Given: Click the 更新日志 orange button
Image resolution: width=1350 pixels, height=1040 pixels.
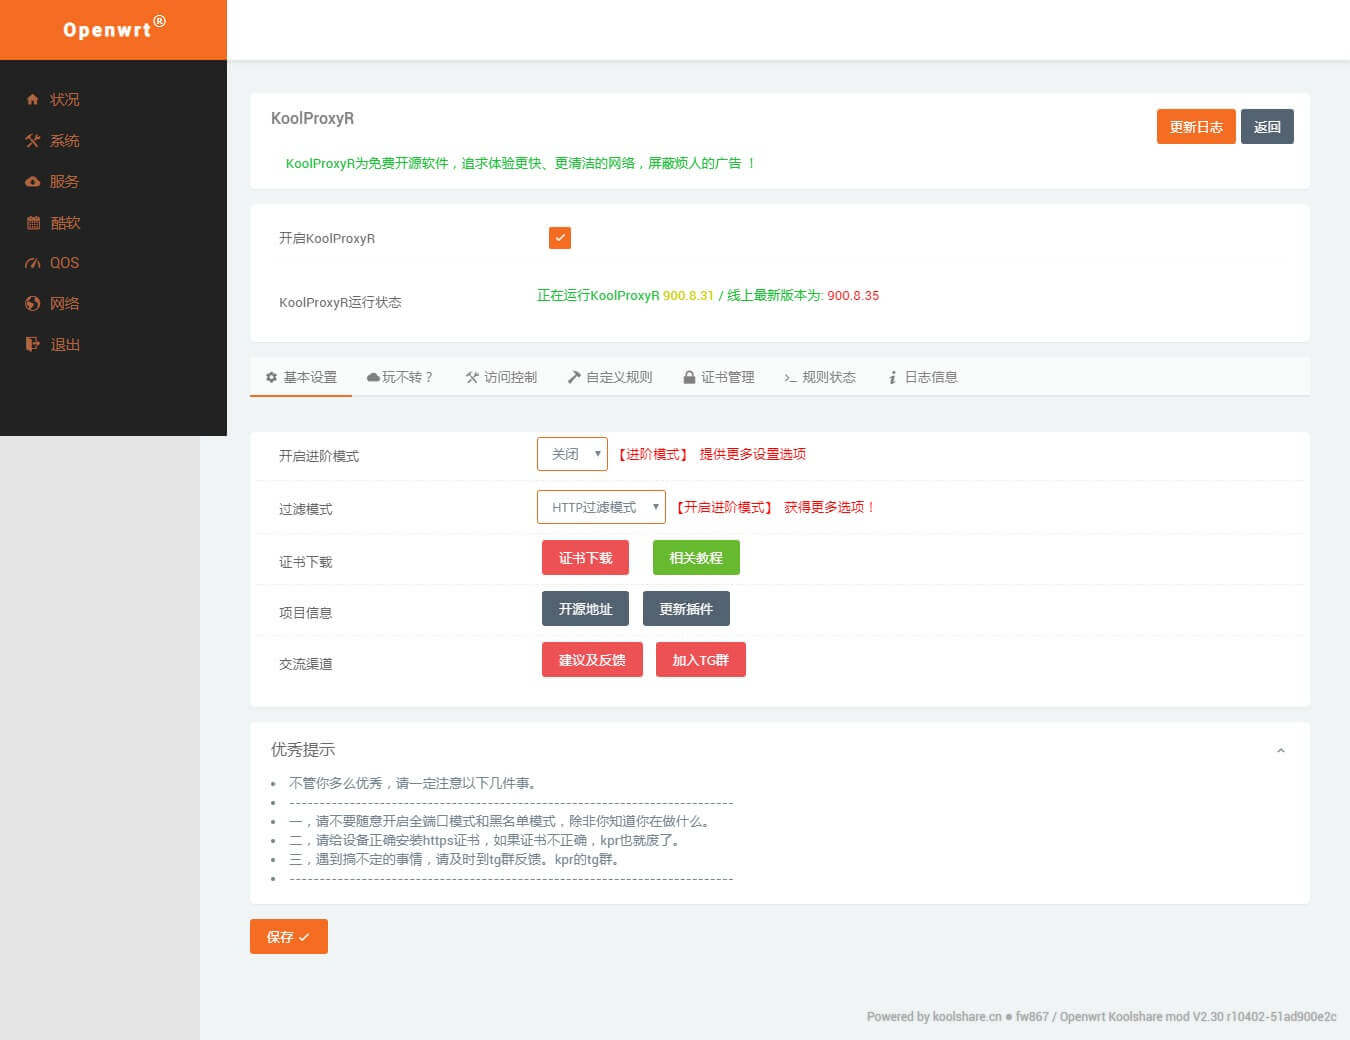Looking at the screenshot, I should pyautogui.click(x=1196, y=127).
